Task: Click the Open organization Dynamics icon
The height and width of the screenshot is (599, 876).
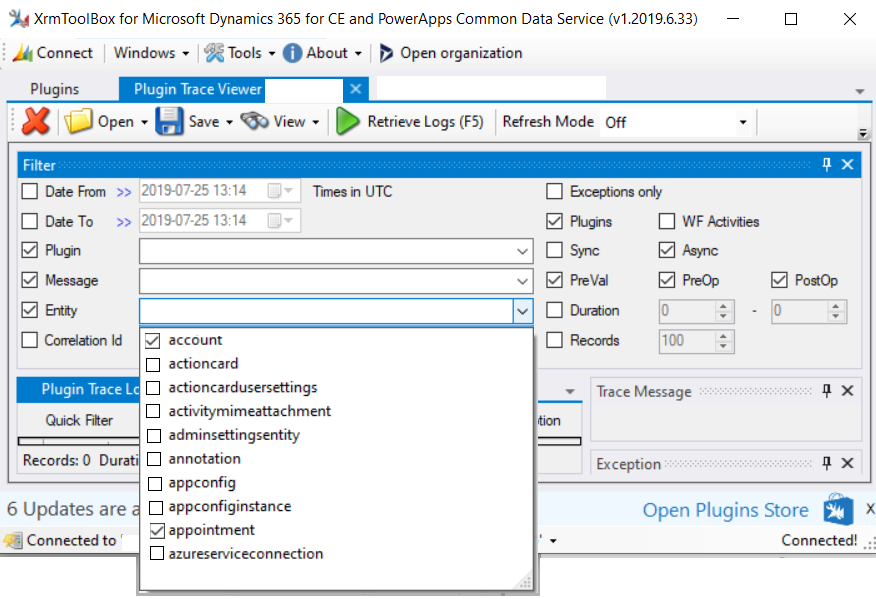Action: coord(385,53)
